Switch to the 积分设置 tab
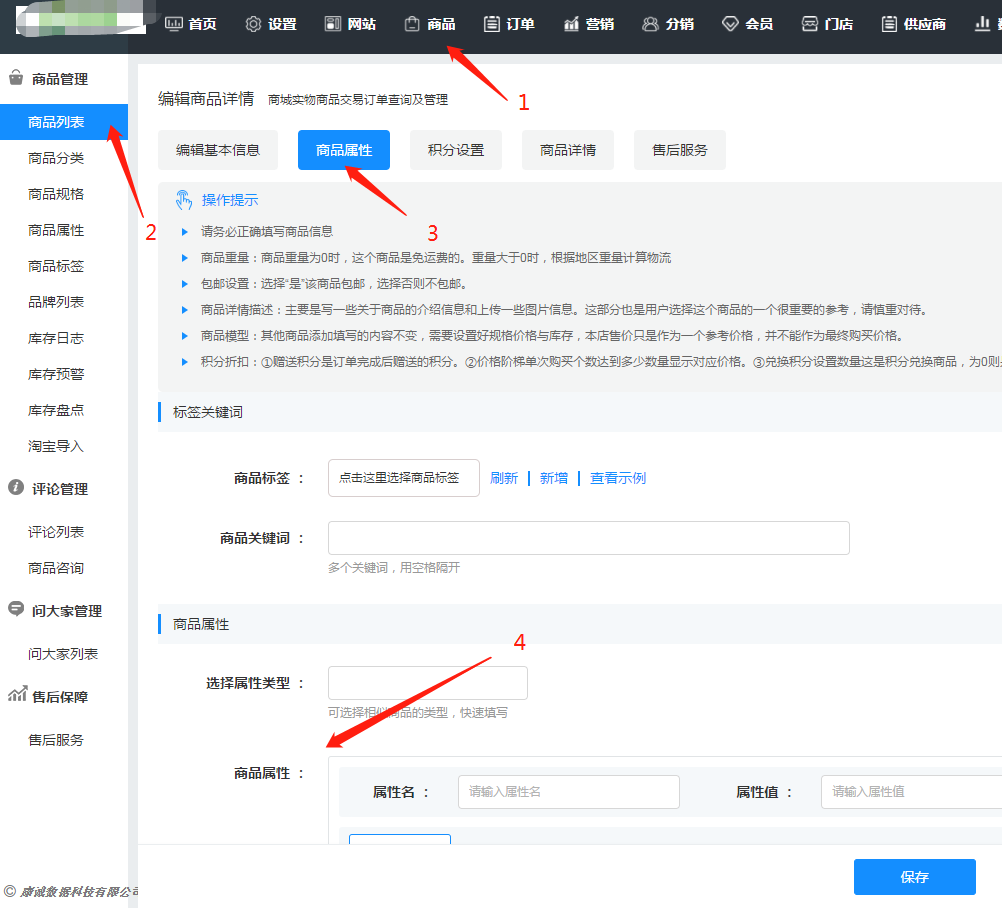This screenshot has height=908, width=1002. [x=455, y=150]
